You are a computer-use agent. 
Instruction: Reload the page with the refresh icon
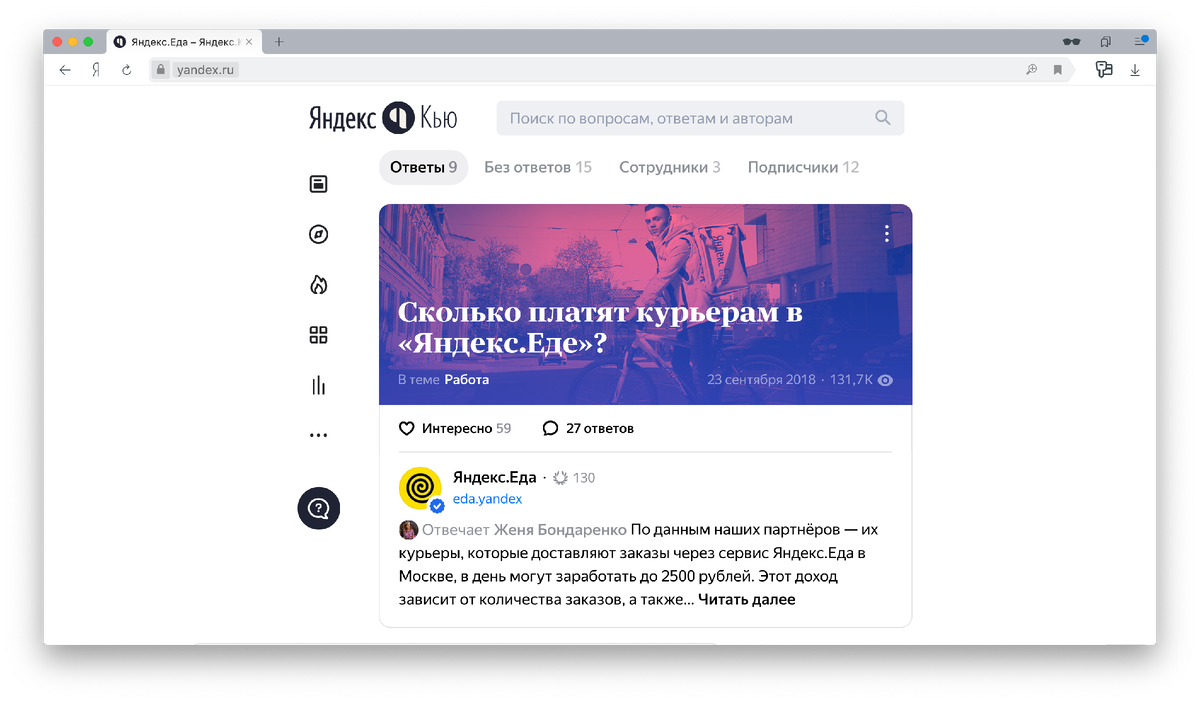[x=126, y=70]
